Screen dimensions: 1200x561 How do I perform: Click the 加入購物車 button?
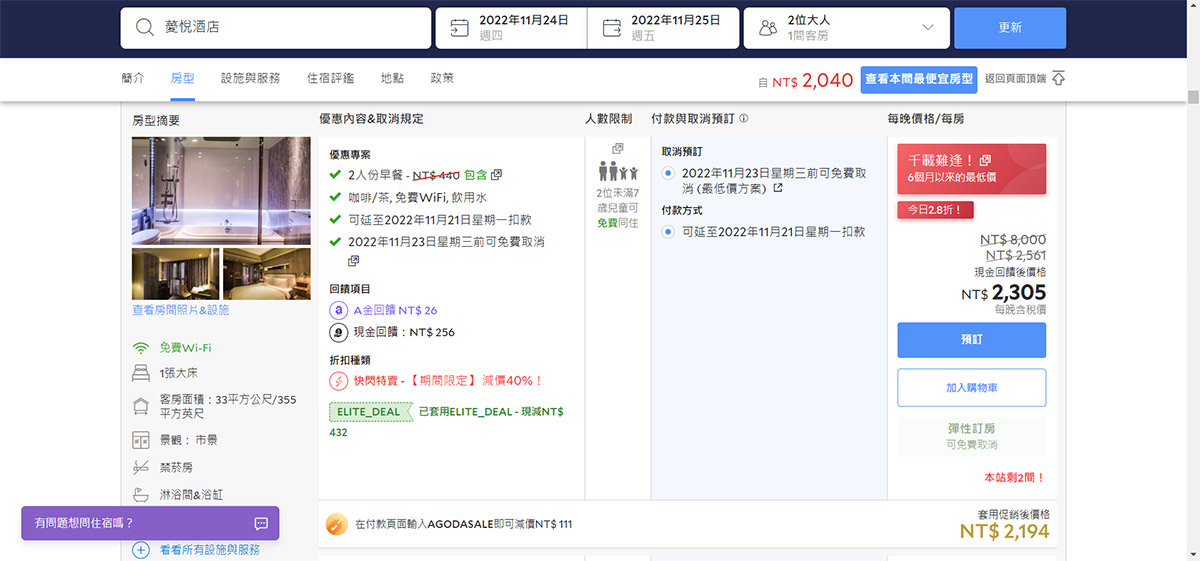click(x=971, y=388)
